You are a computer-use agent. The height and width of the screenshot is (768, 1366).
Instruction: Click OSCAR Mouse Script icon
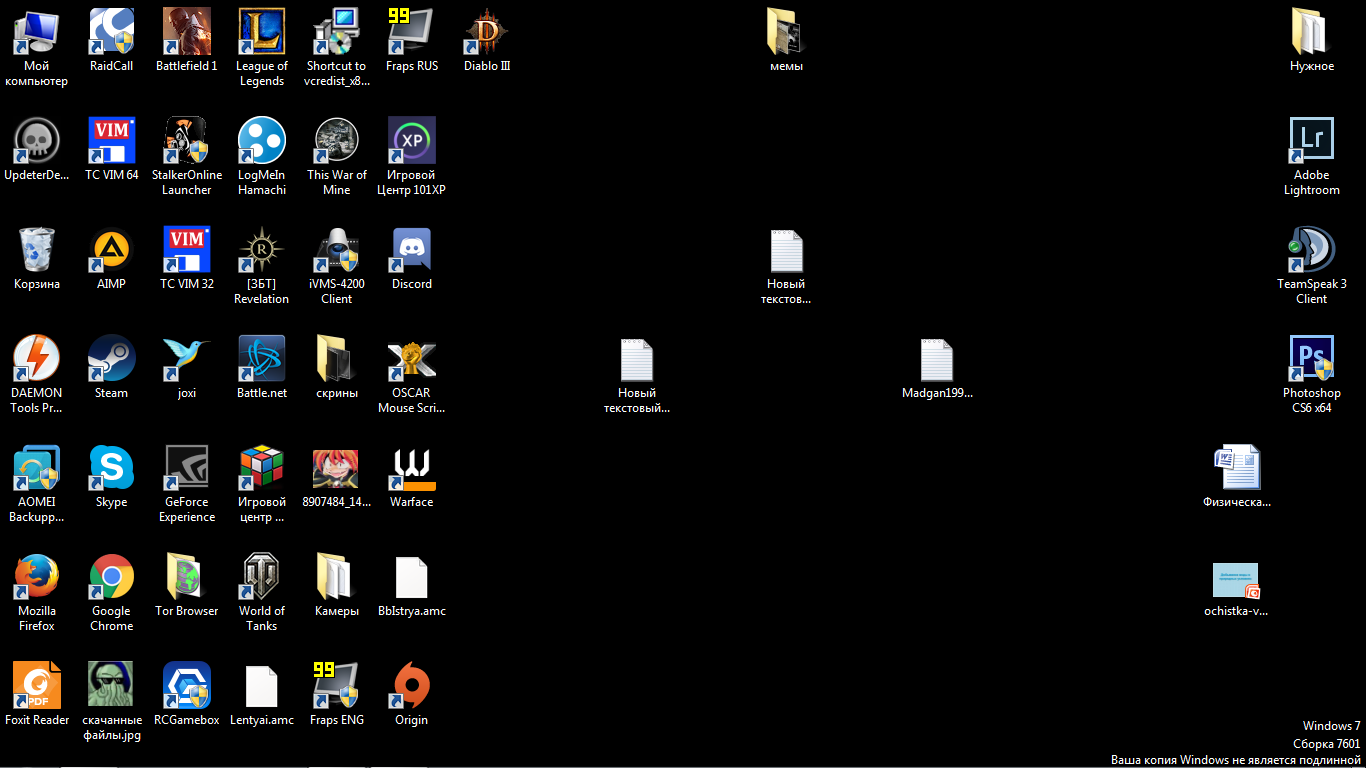(x=412, y=359)
